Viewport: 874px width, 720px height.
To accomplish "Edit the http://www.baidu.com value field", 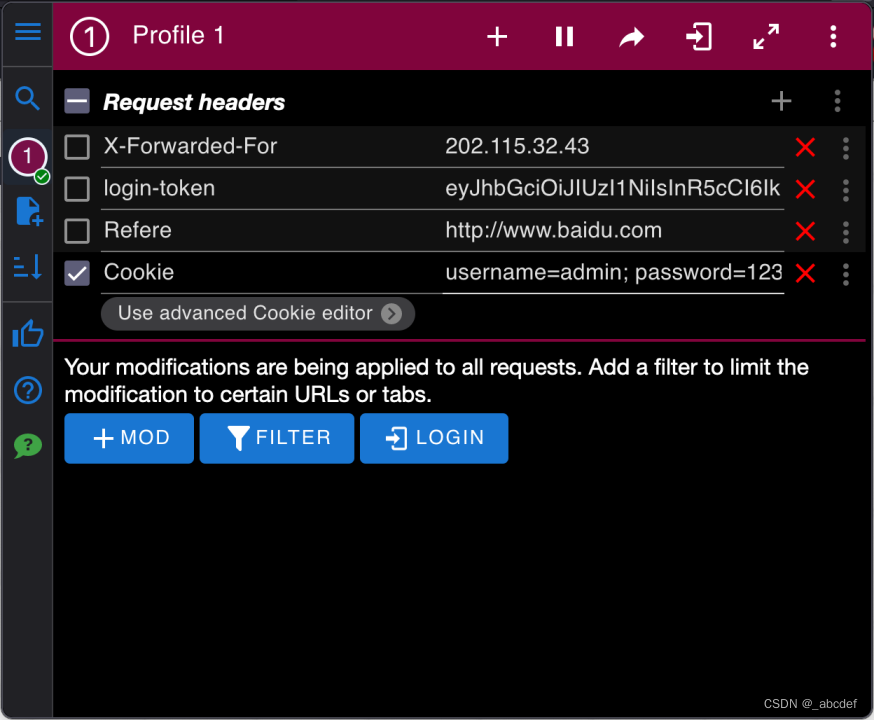I will click(x=613, y=231).
